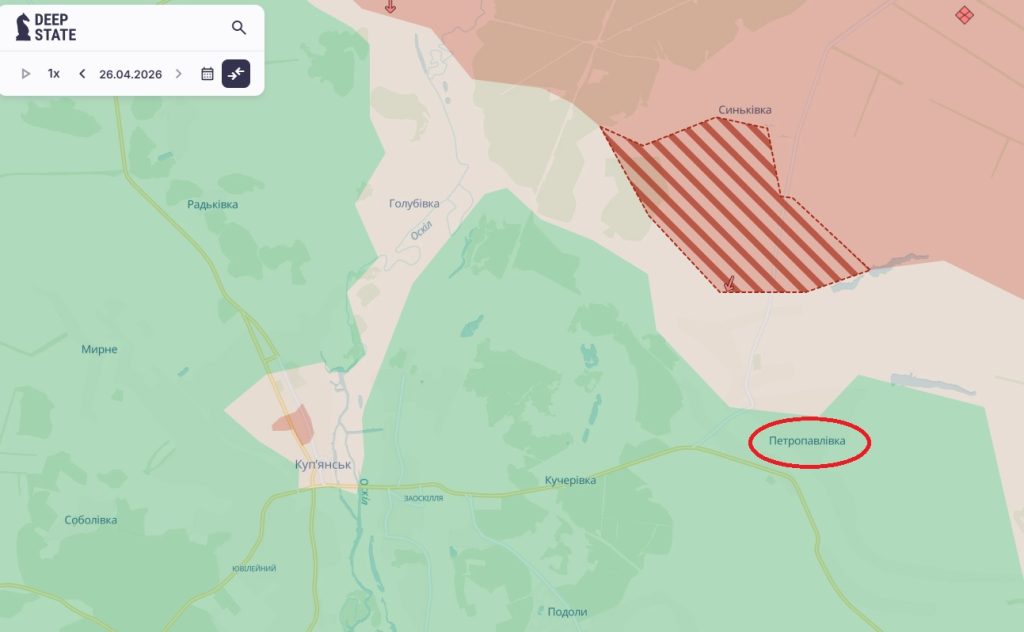Start timeline playback with the play icon
Viewport: 1024px width, 632px height.
point(25,74)
